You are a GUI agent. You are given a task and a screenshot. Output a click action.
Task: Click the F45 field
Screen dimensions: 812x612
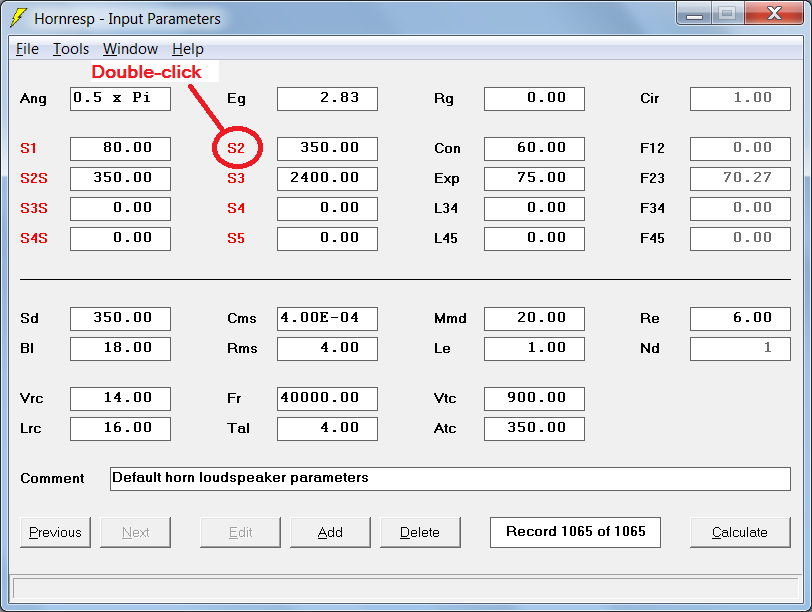(741, 239)
